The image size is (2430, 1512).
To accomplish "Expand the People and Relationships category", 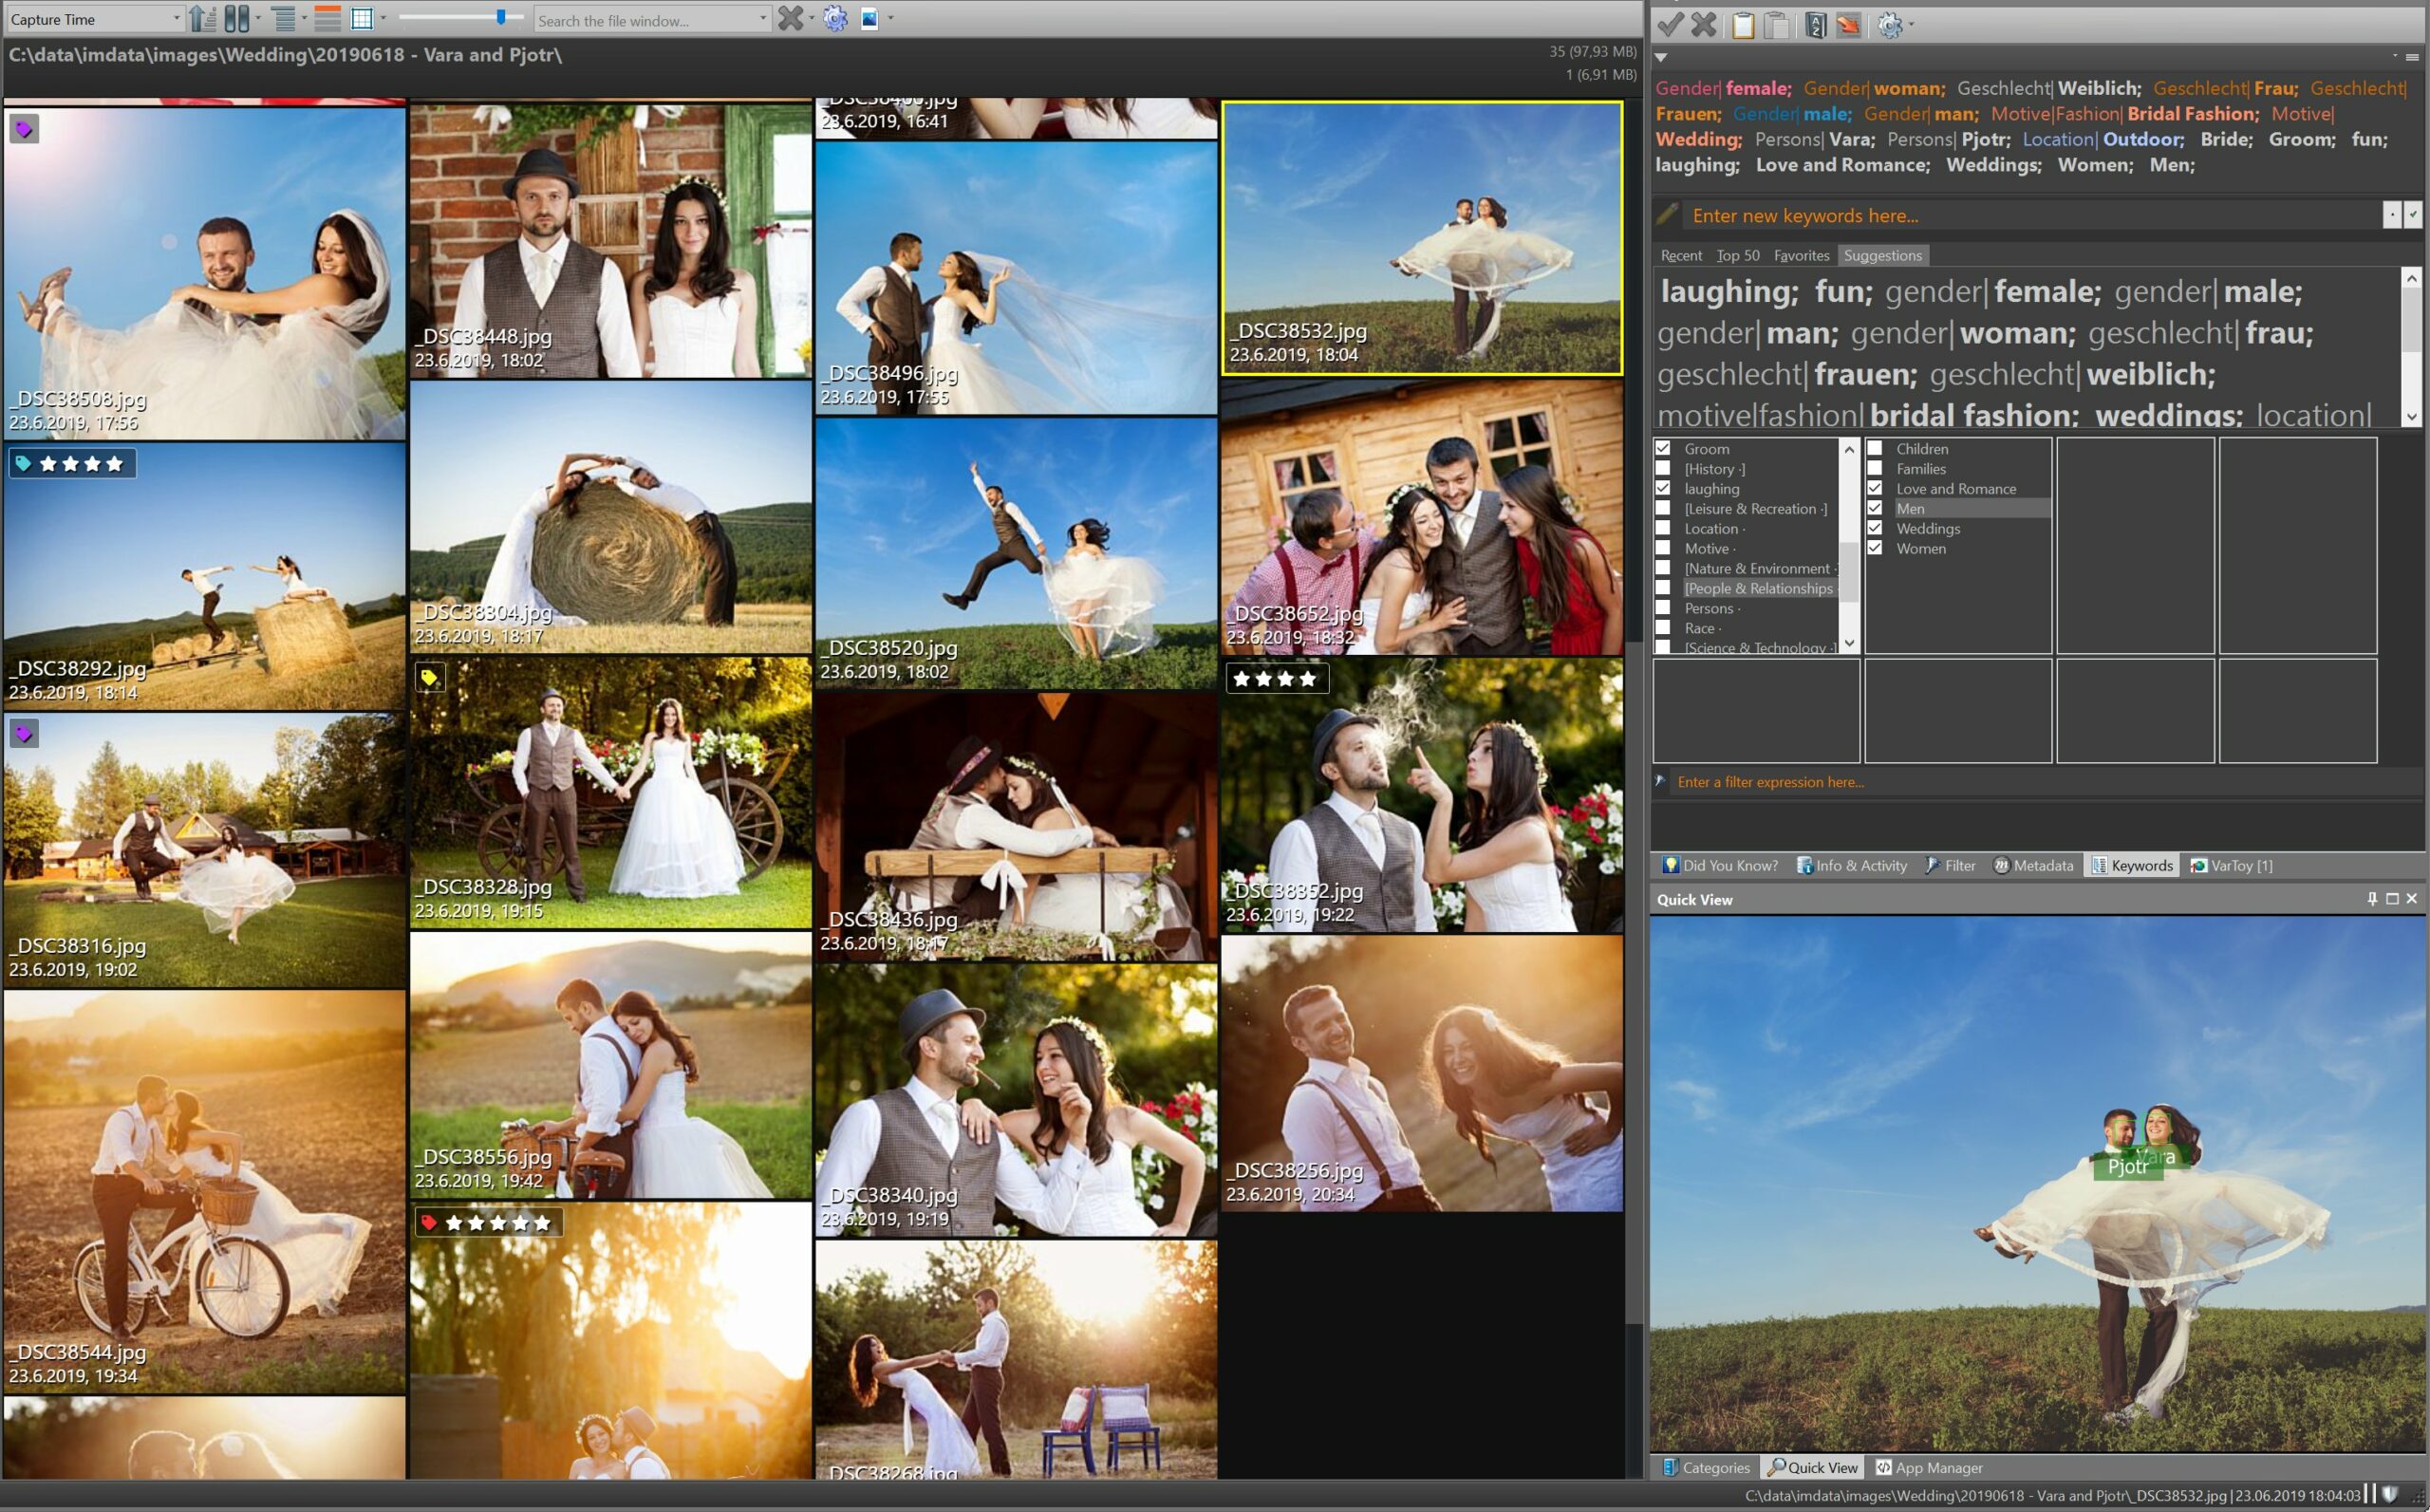I will (x=1759, y=587).
